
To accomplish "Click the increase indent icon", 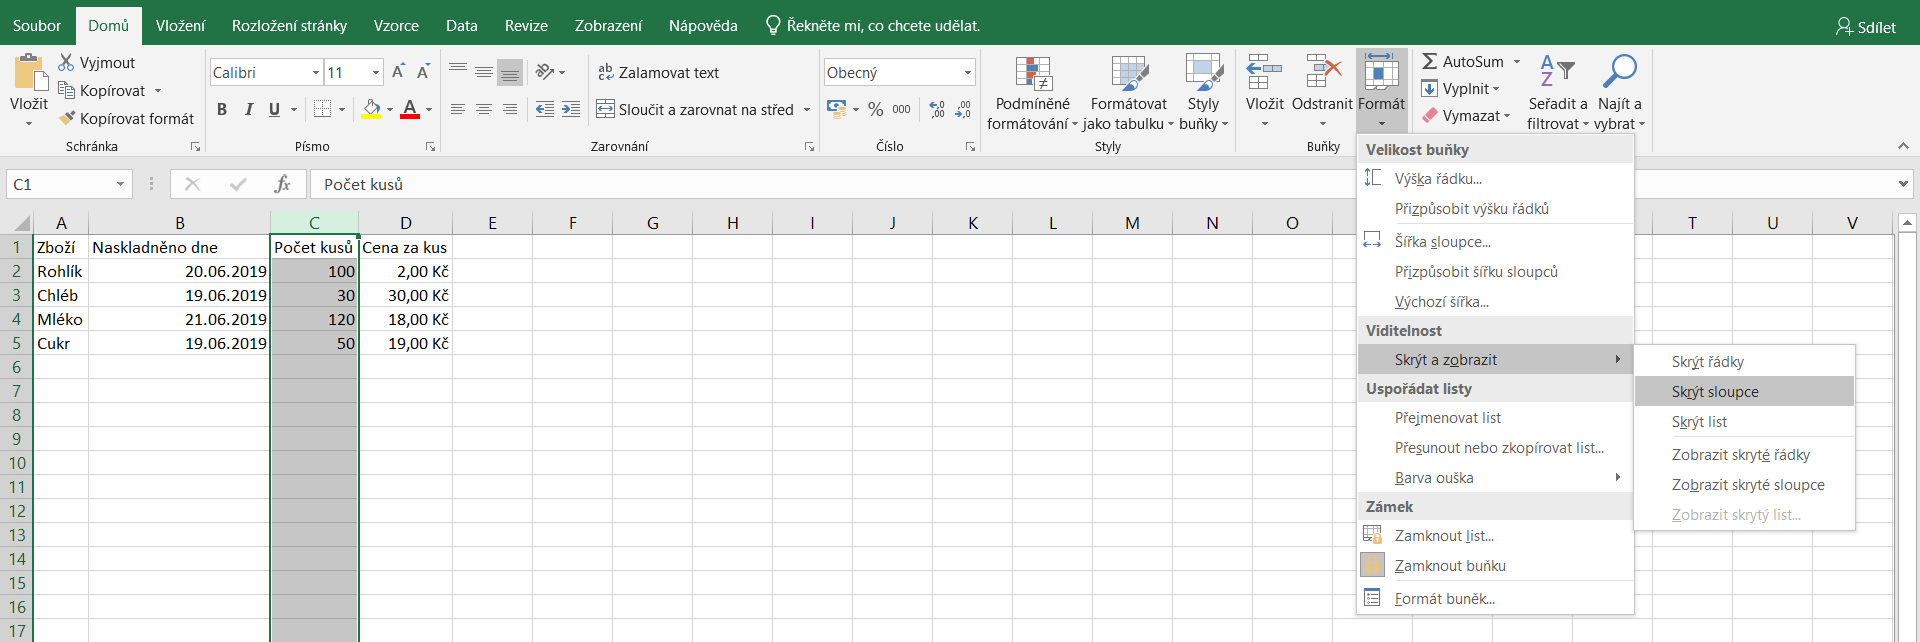I will pos(570,109).
